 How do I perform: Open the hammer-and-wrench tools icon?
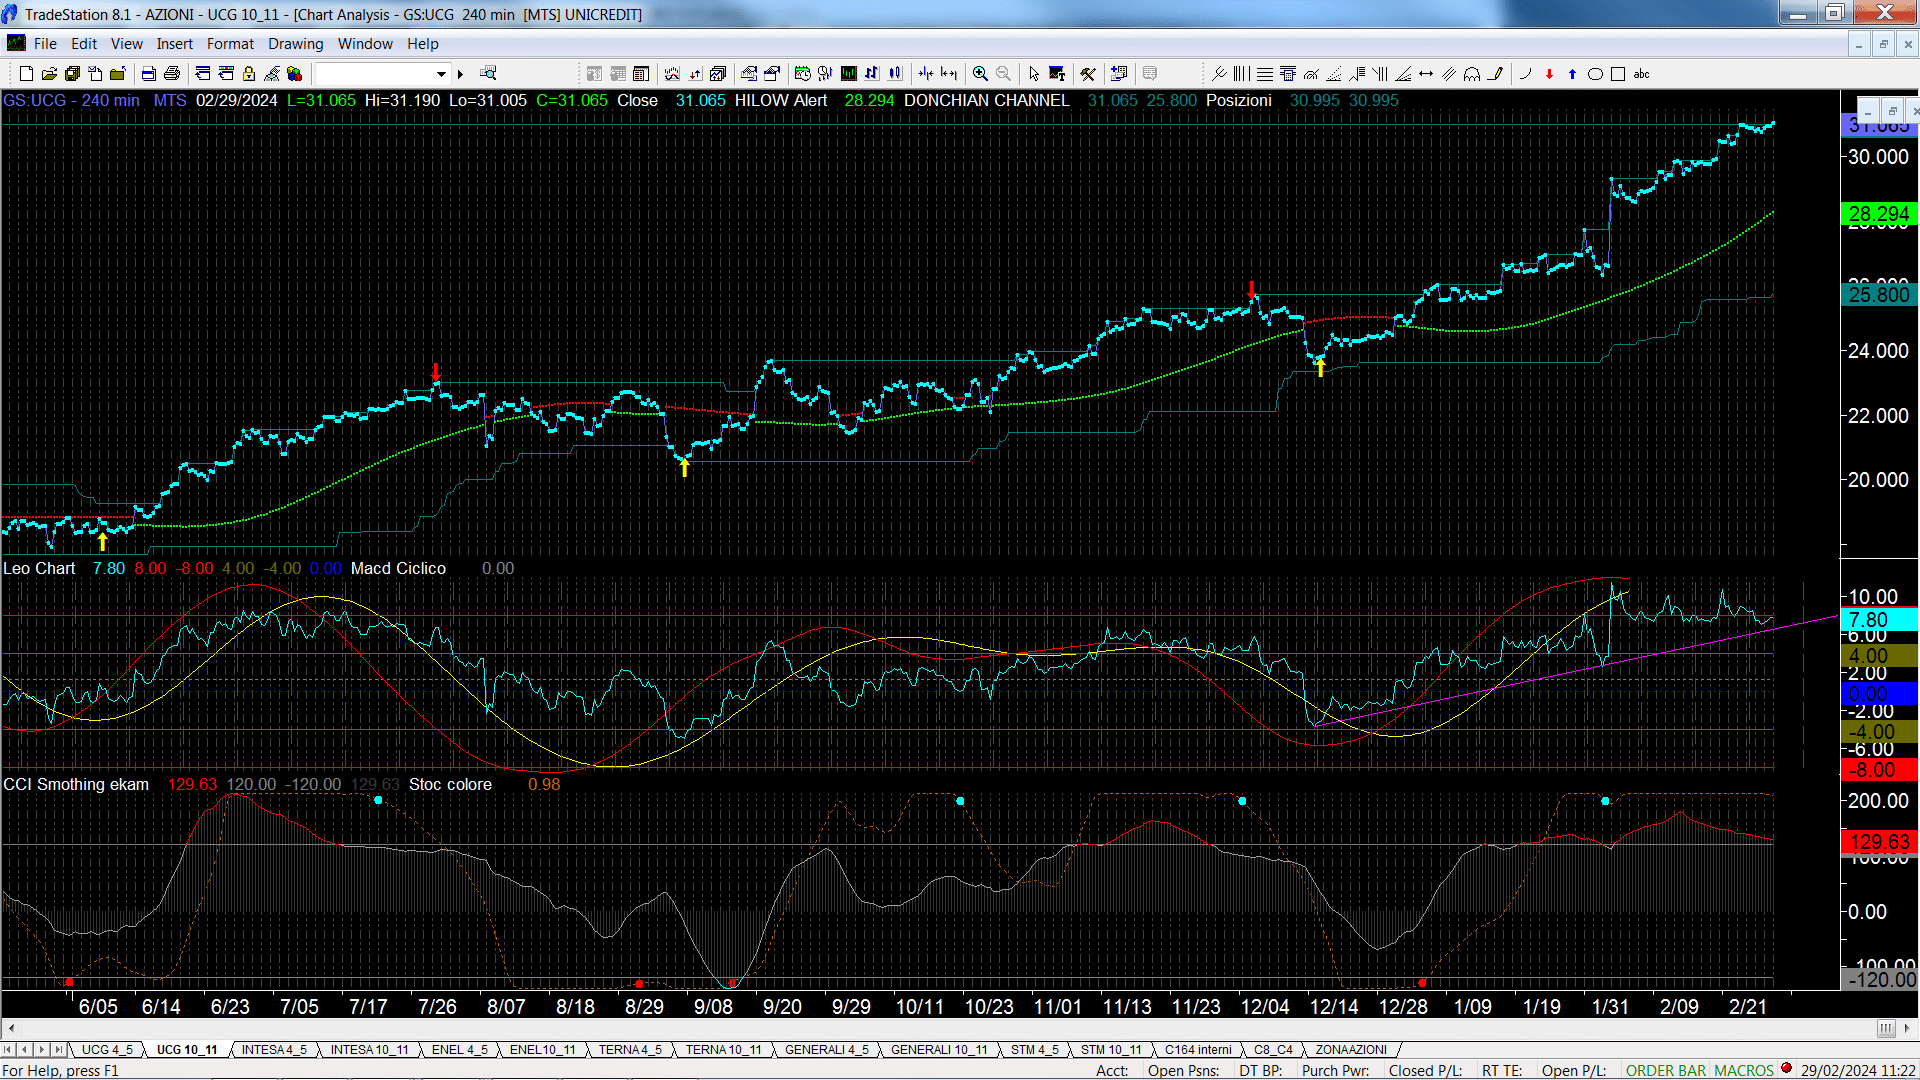(x=1088, y=74)
